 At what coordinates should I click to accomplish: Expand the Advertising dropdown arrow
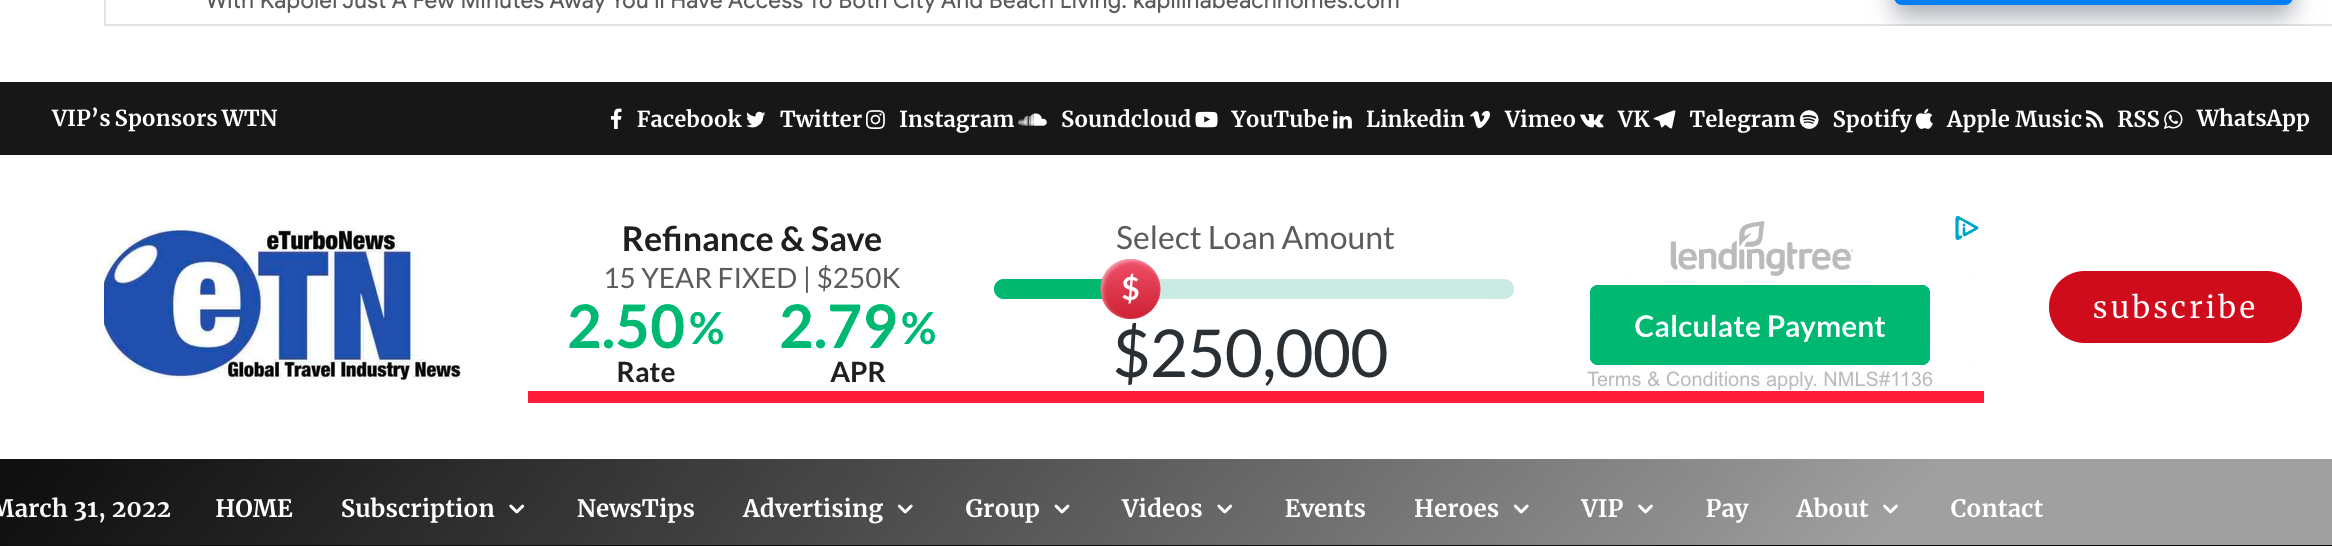coord(905,509)
